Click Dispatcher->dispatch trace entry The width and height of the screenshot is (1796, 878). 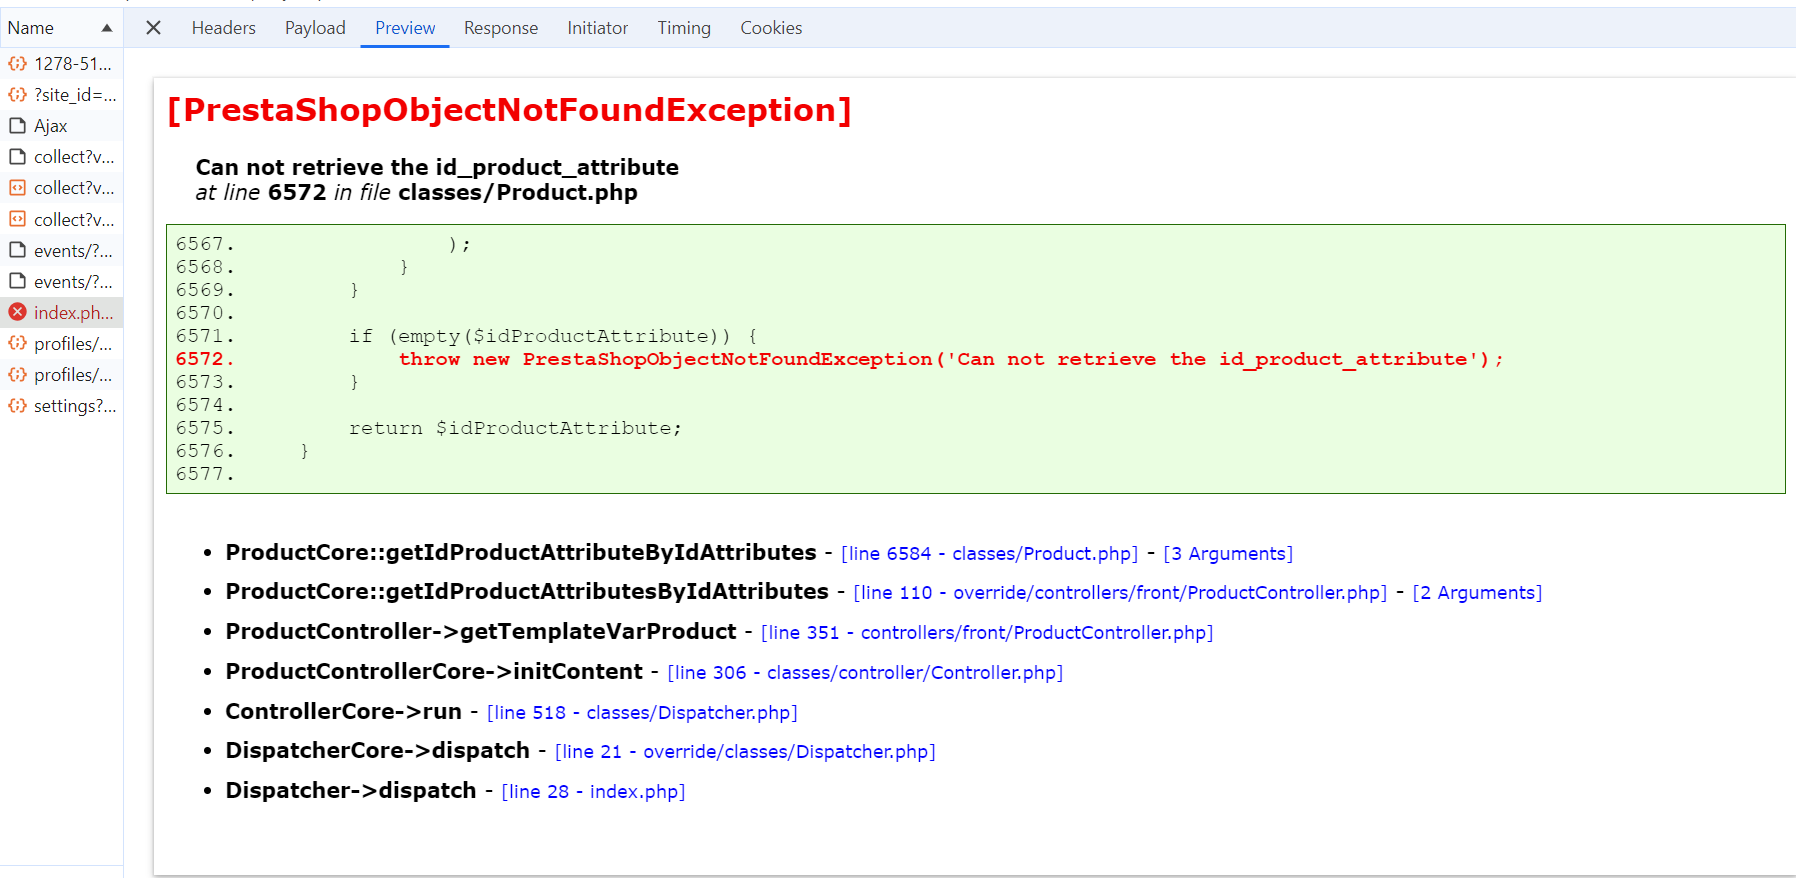tap(351, 791)
